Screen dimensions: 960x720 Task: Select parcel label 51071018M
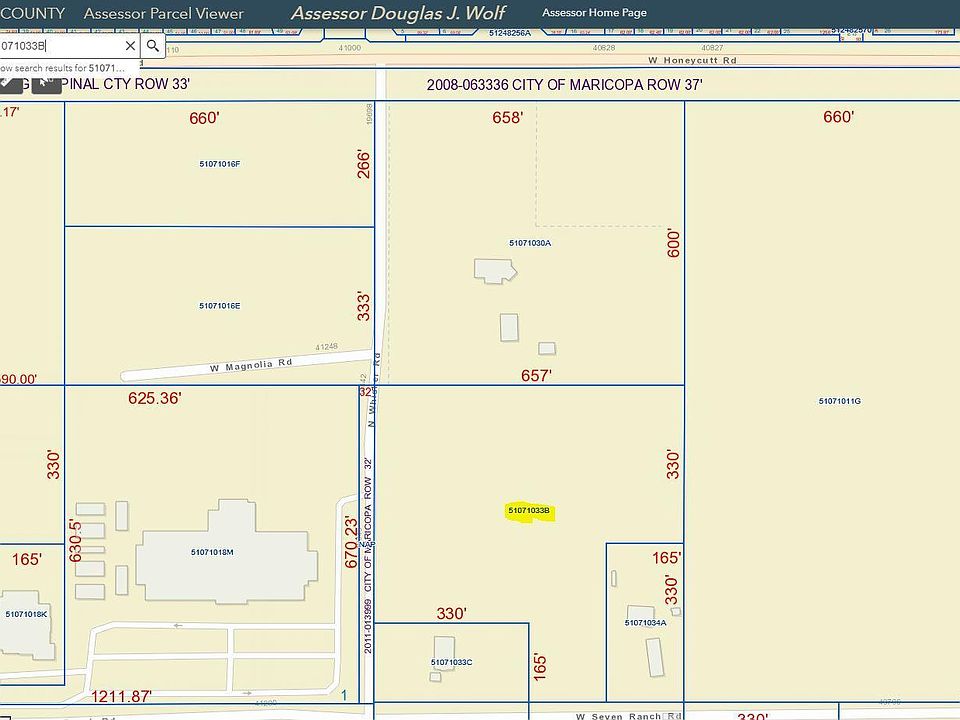(x=212, y=552)
